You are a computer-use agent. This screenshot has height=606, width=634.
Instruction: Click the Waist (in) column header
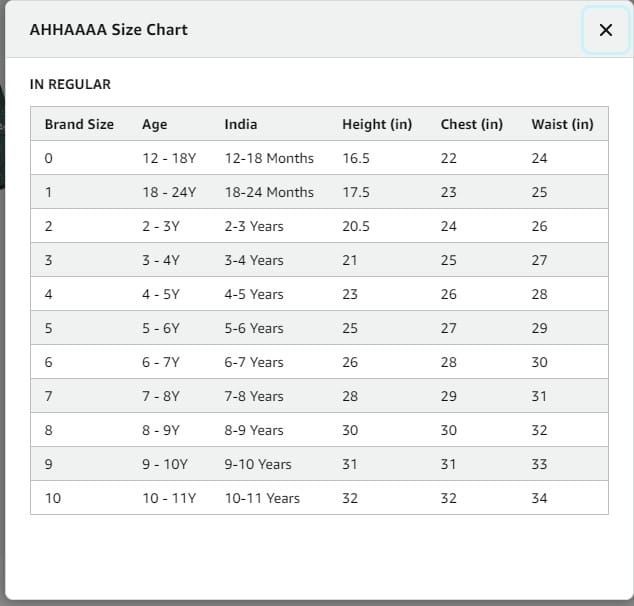tap(562, 124)
